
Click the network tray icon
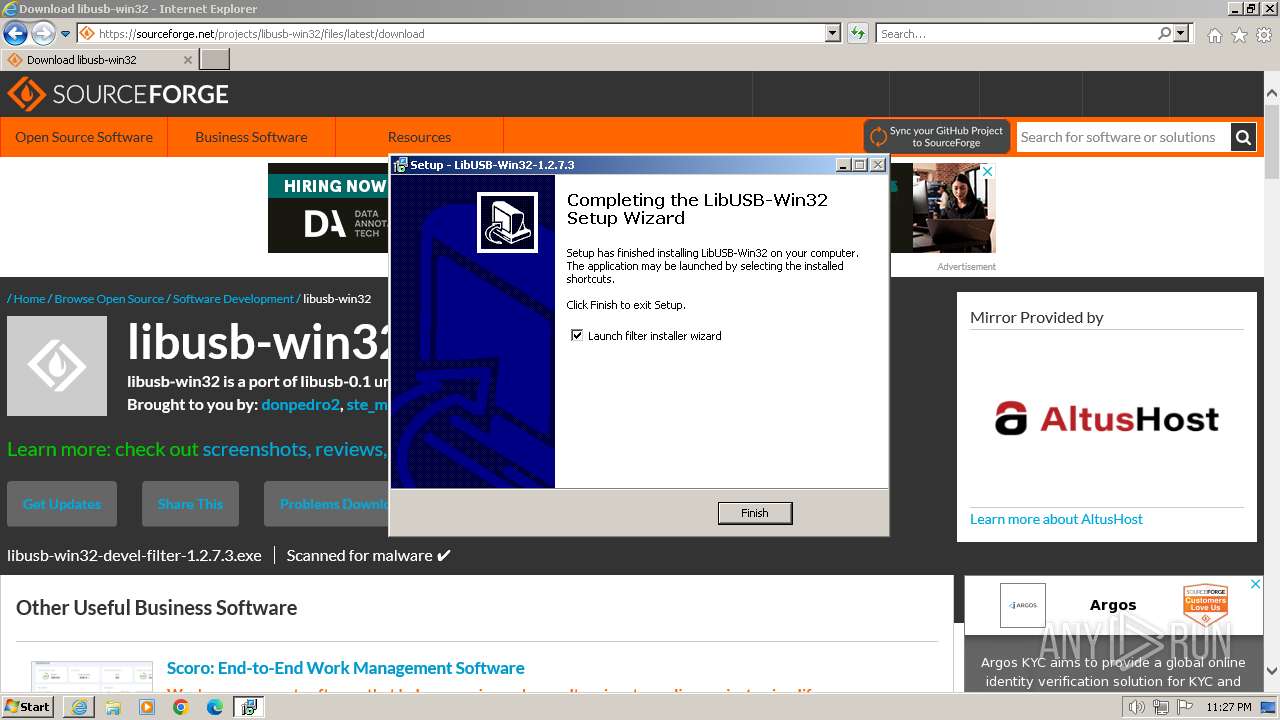[1161, 707]
